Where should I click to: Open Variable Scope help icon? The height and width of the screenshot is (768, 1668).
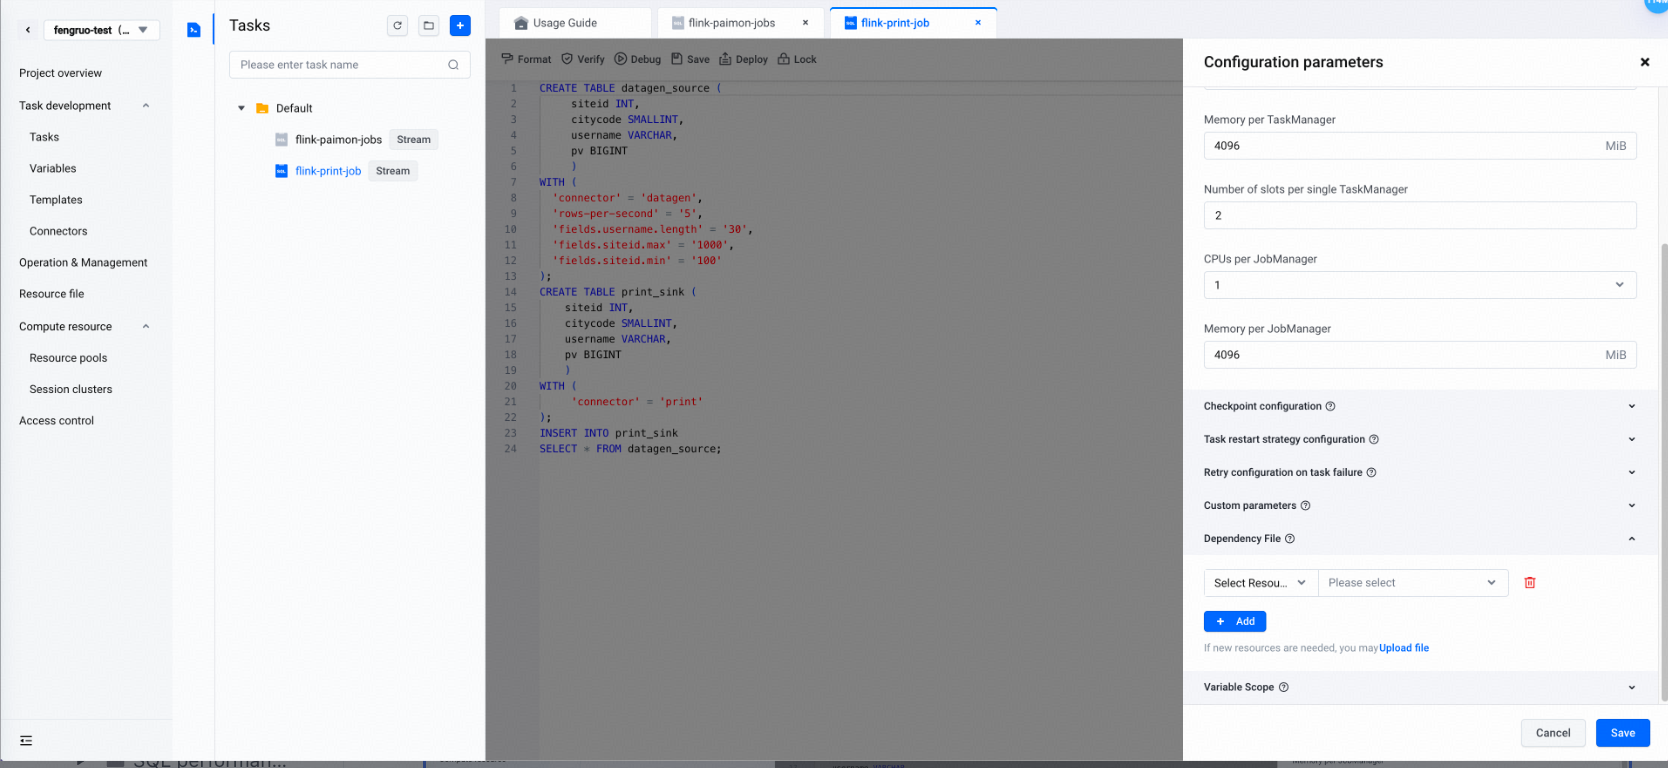coord(1283,687)
